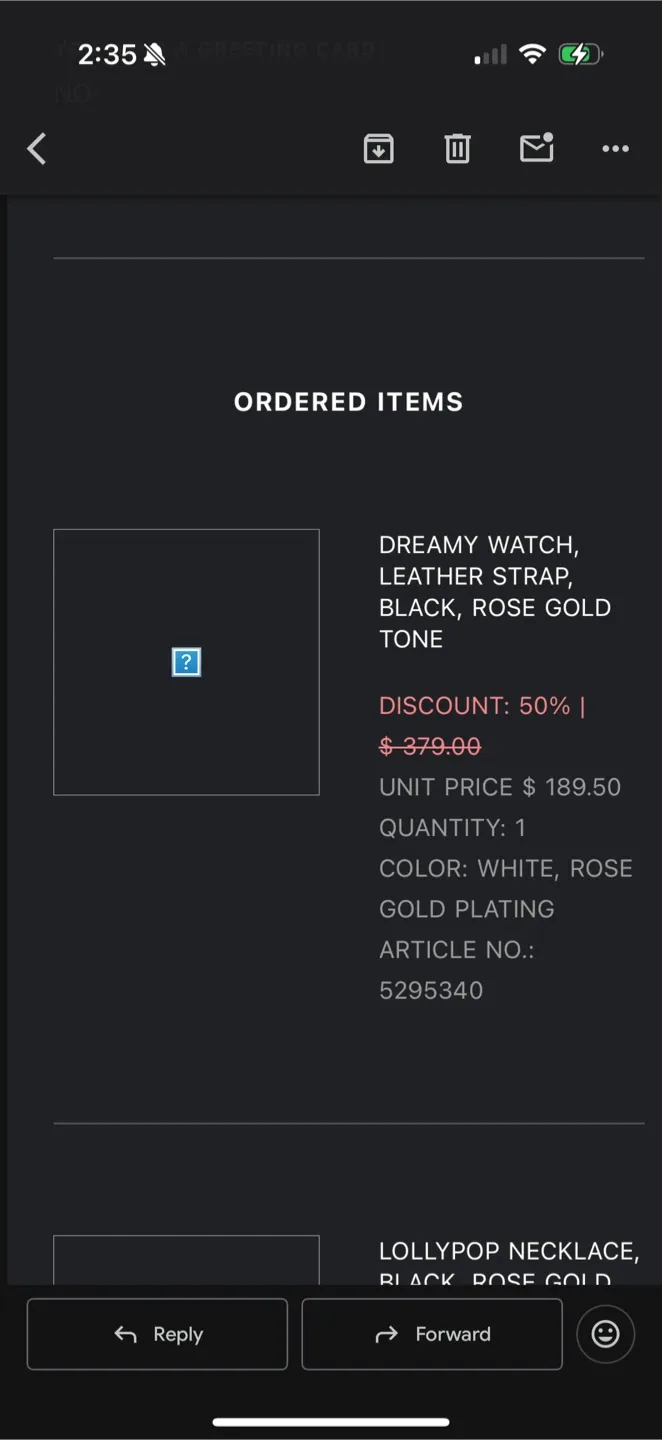Select the Forward button
The height and width of the screenshot is (1440, 662).
pyautogui.click(x=432, y=1334)
